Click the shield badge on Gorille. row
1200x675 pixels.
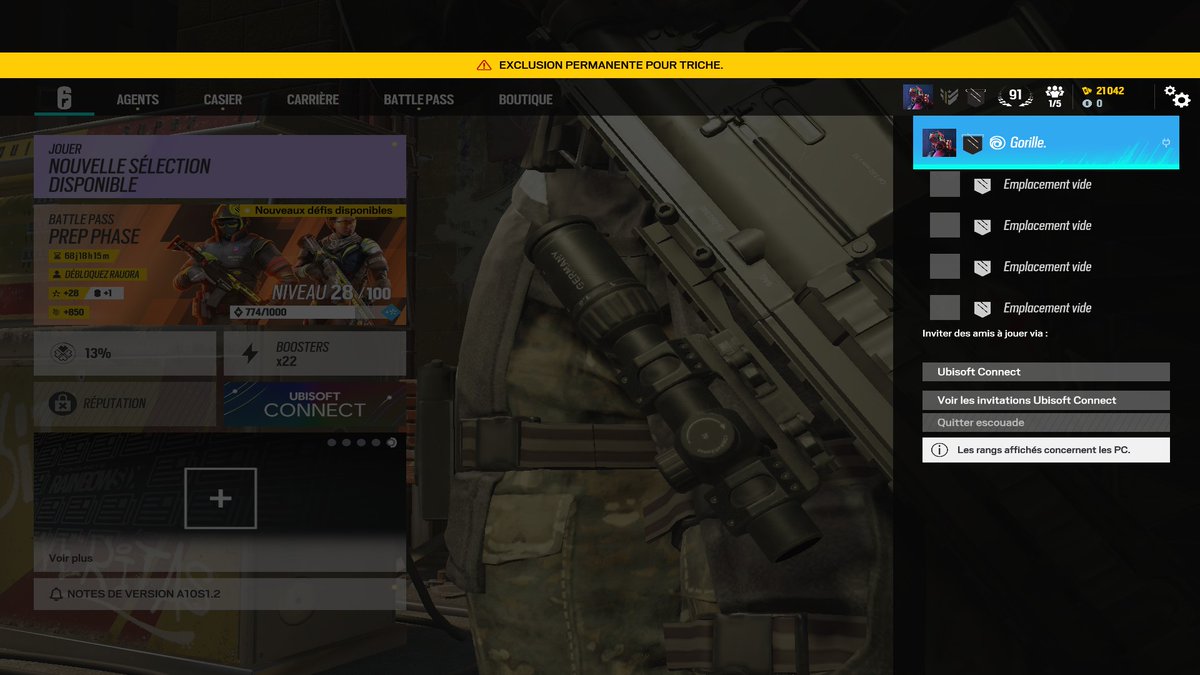click(x=973, y=144)
